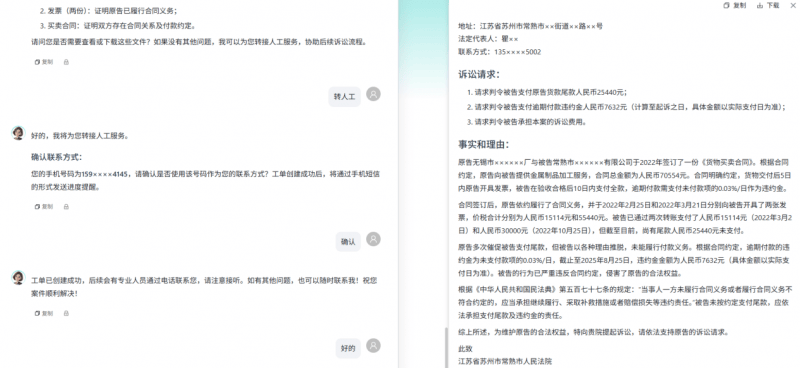This screenshot has width=800, height=368.
Task: Click the lock icon under the phone number confirmation message
Action: pos(66,207)
